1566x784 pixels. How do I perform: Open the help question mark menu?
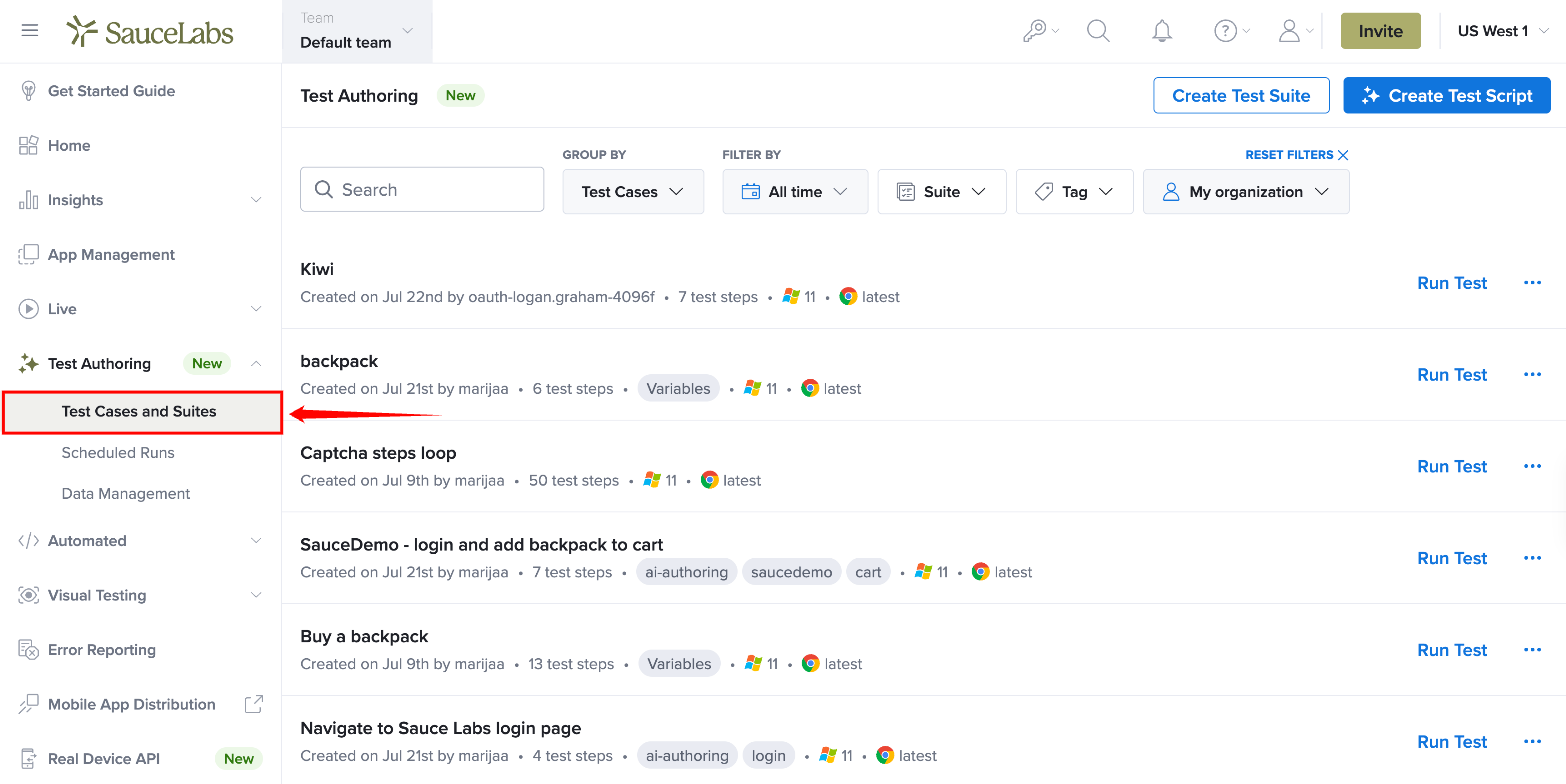(1232, 31)
